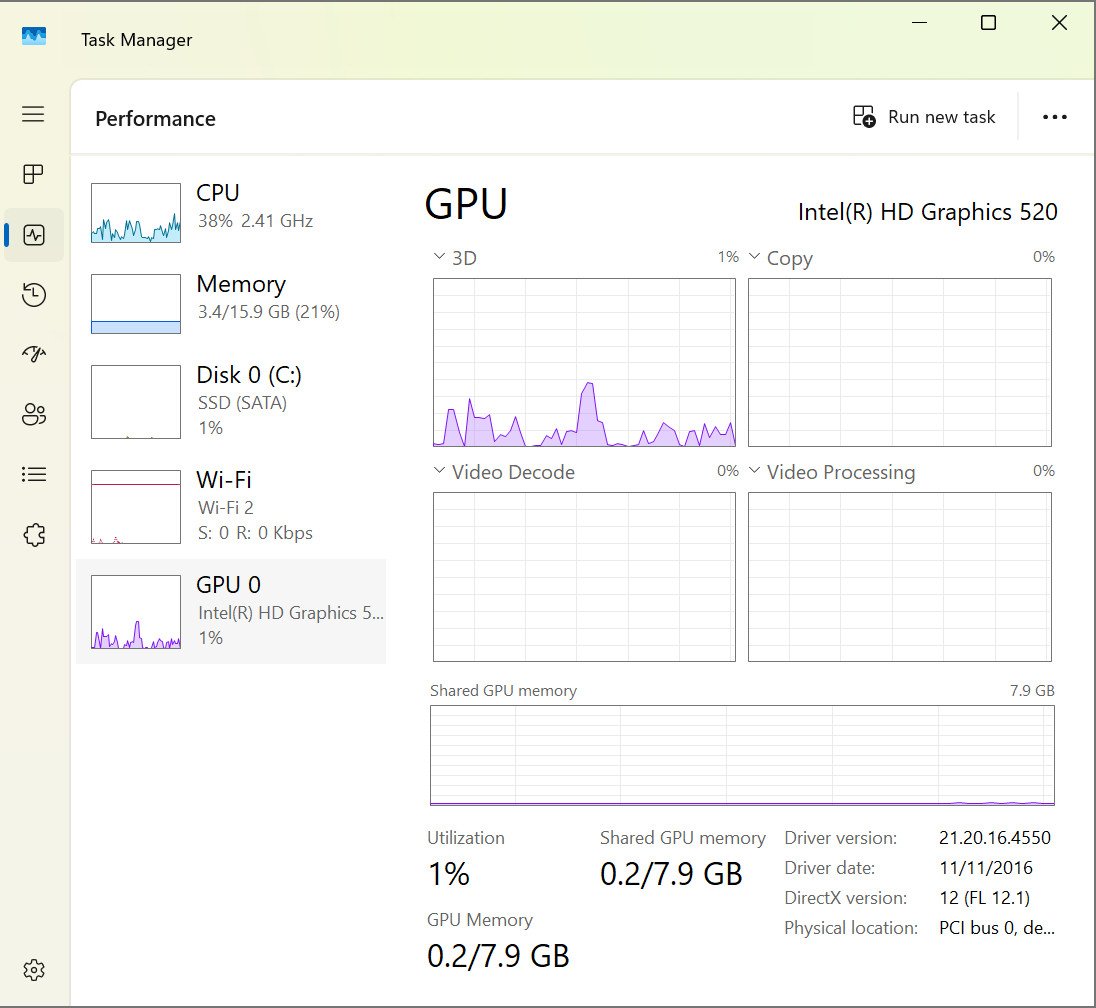Open the Startup apps page icon
1096x1008 pixels.
pos(34,354)
